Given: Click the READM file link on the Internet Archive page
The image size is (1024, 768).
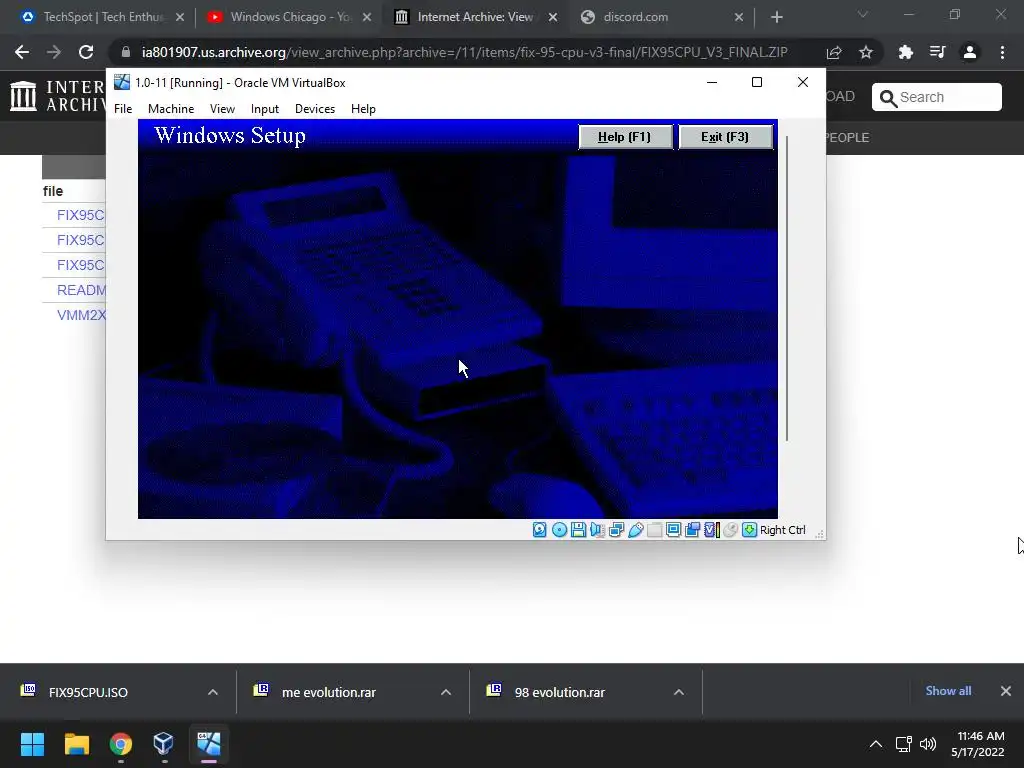Looking at the screenshot, I should (81, 290).
